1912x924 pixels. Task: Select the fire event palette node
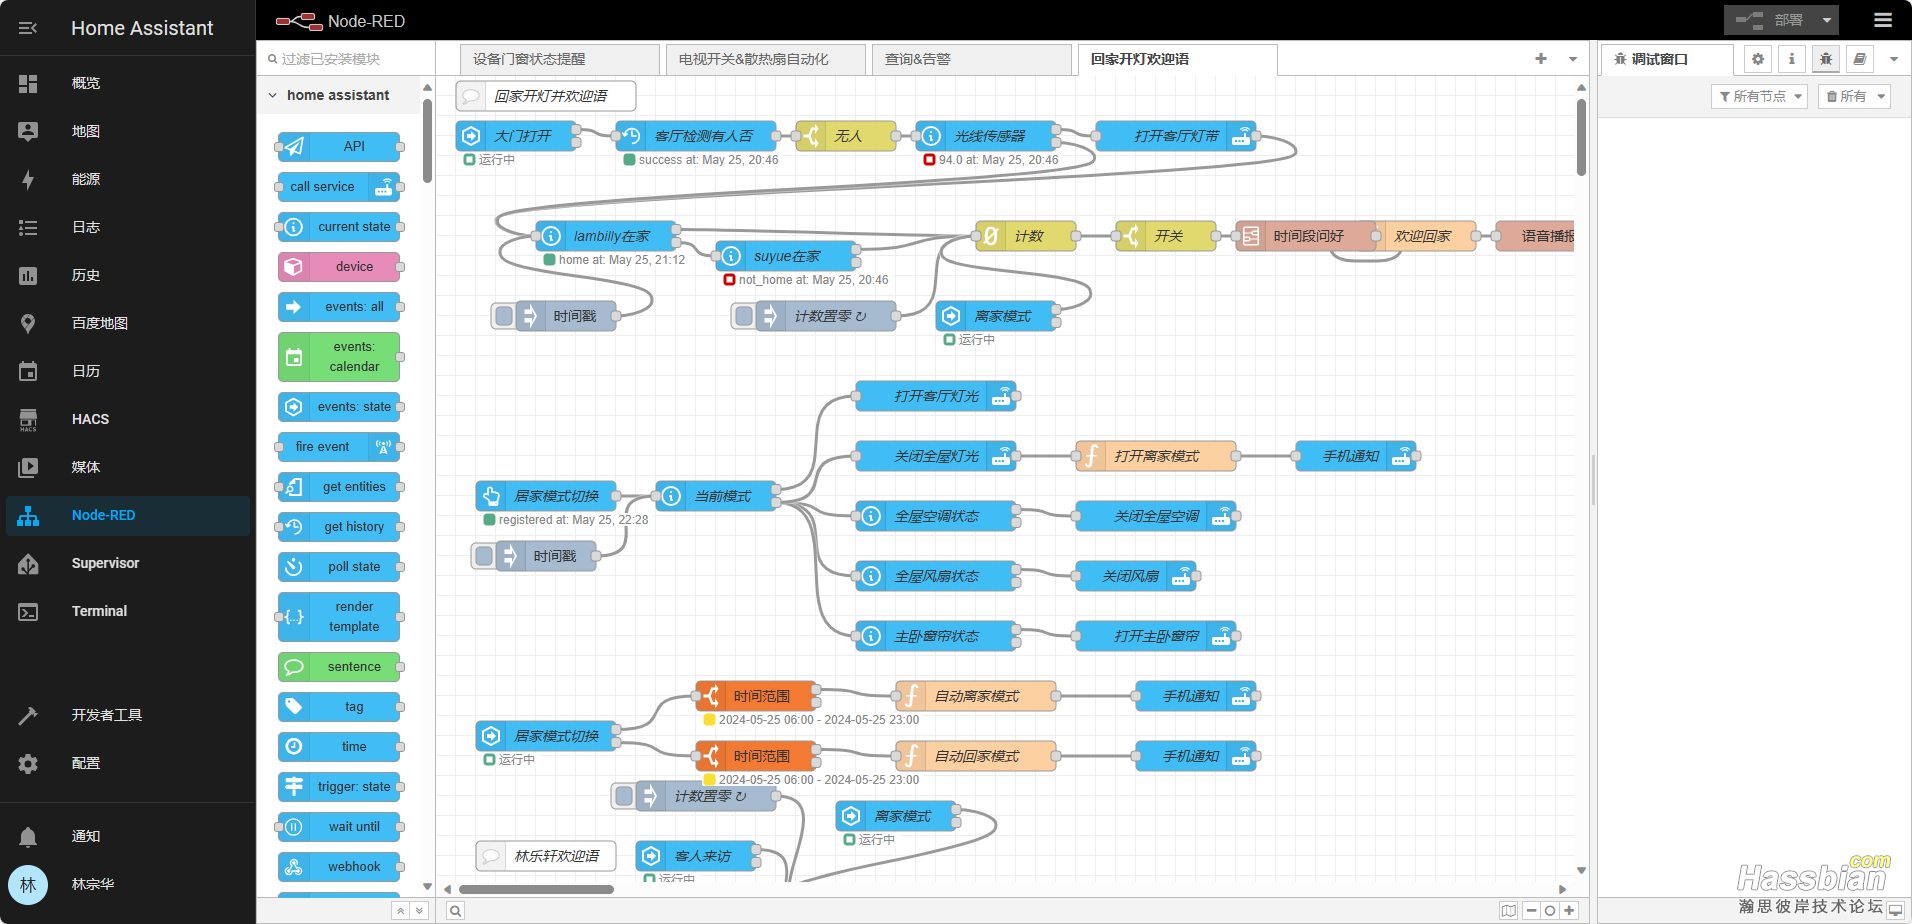coord(339,446)
